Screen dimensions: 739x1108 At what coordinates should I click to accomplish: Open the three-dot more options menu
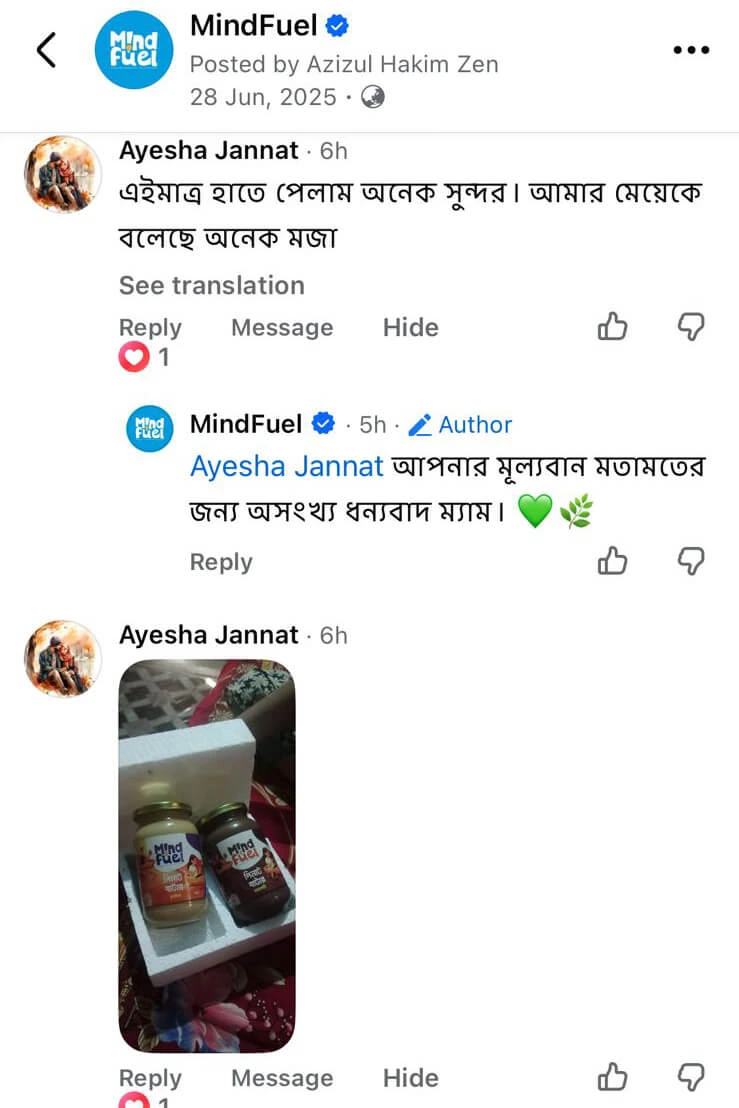[690, 50]
